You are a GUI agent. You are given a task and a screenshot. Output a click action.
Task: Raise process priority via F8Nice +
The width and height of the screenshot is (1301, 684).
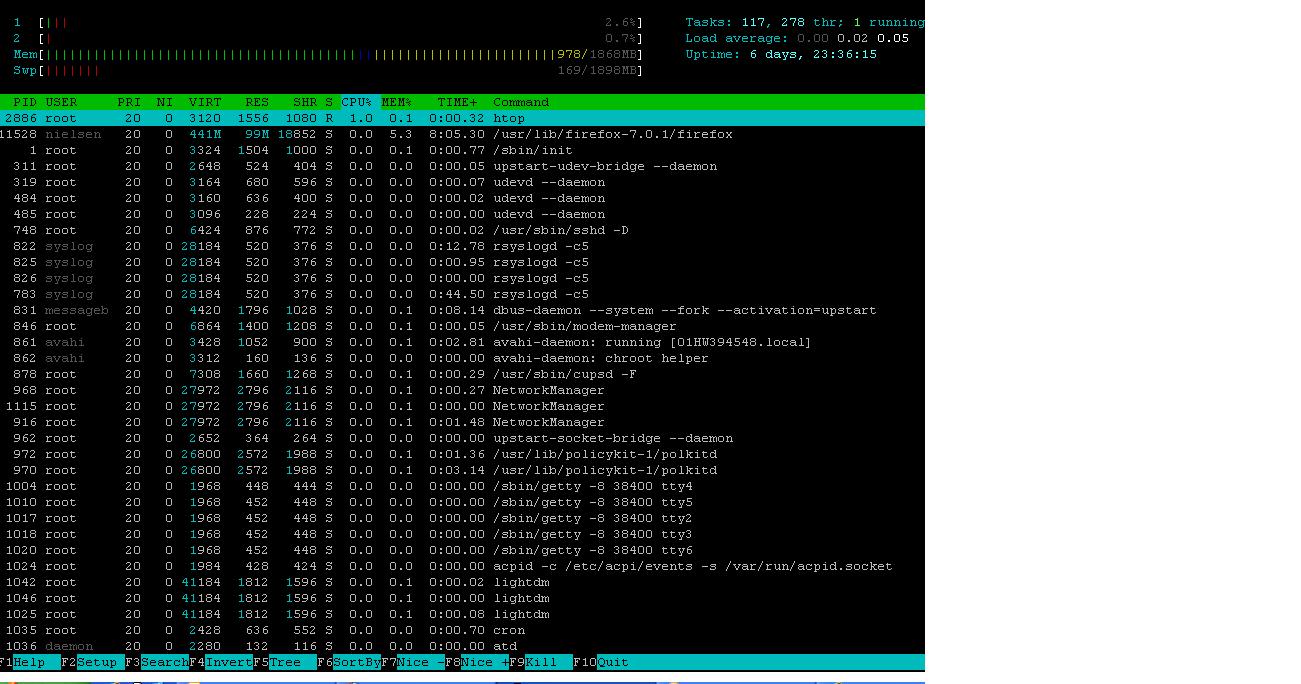[475, 662]
